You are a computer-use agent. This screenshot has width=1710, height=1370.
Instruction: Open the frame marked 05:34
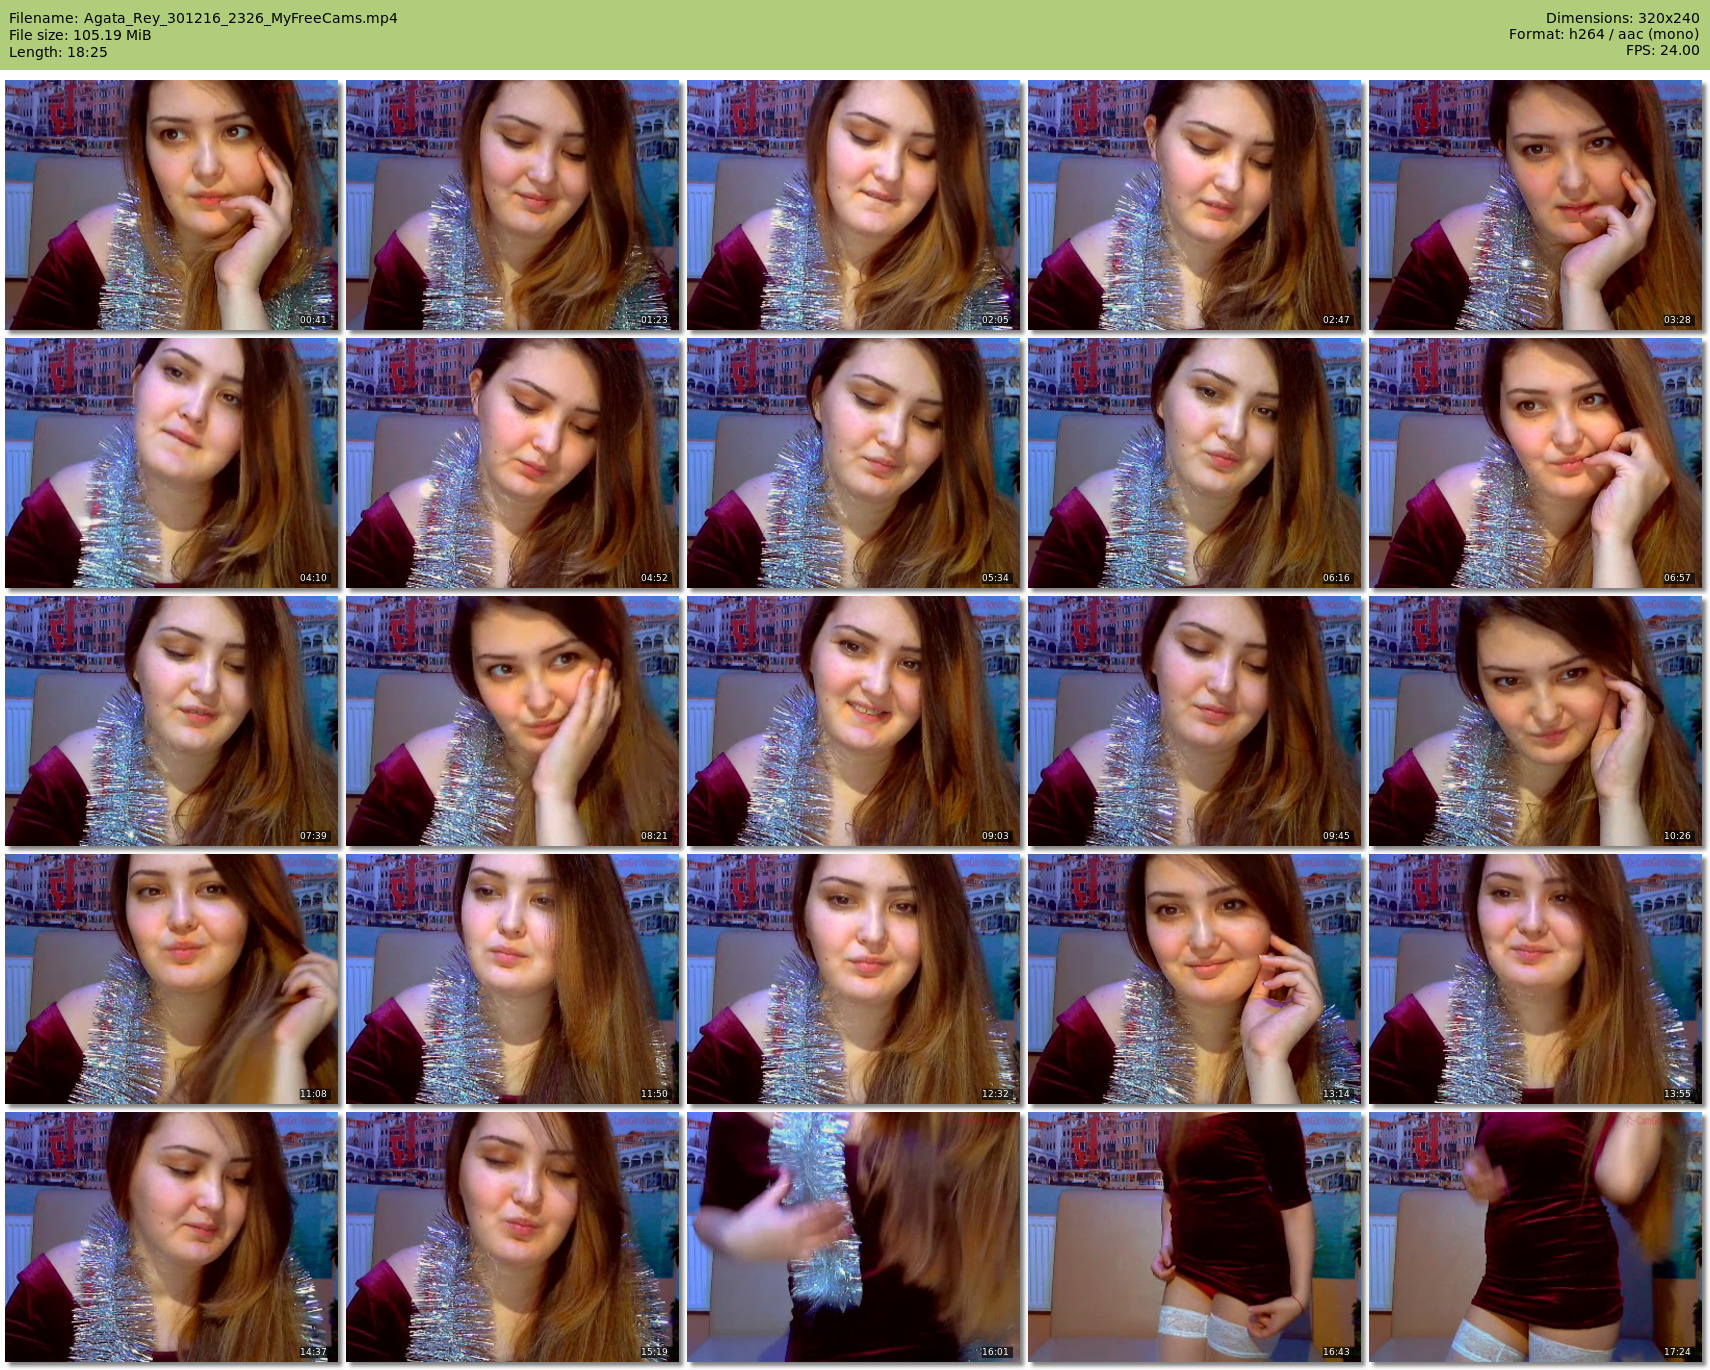[x=853, y=463]
